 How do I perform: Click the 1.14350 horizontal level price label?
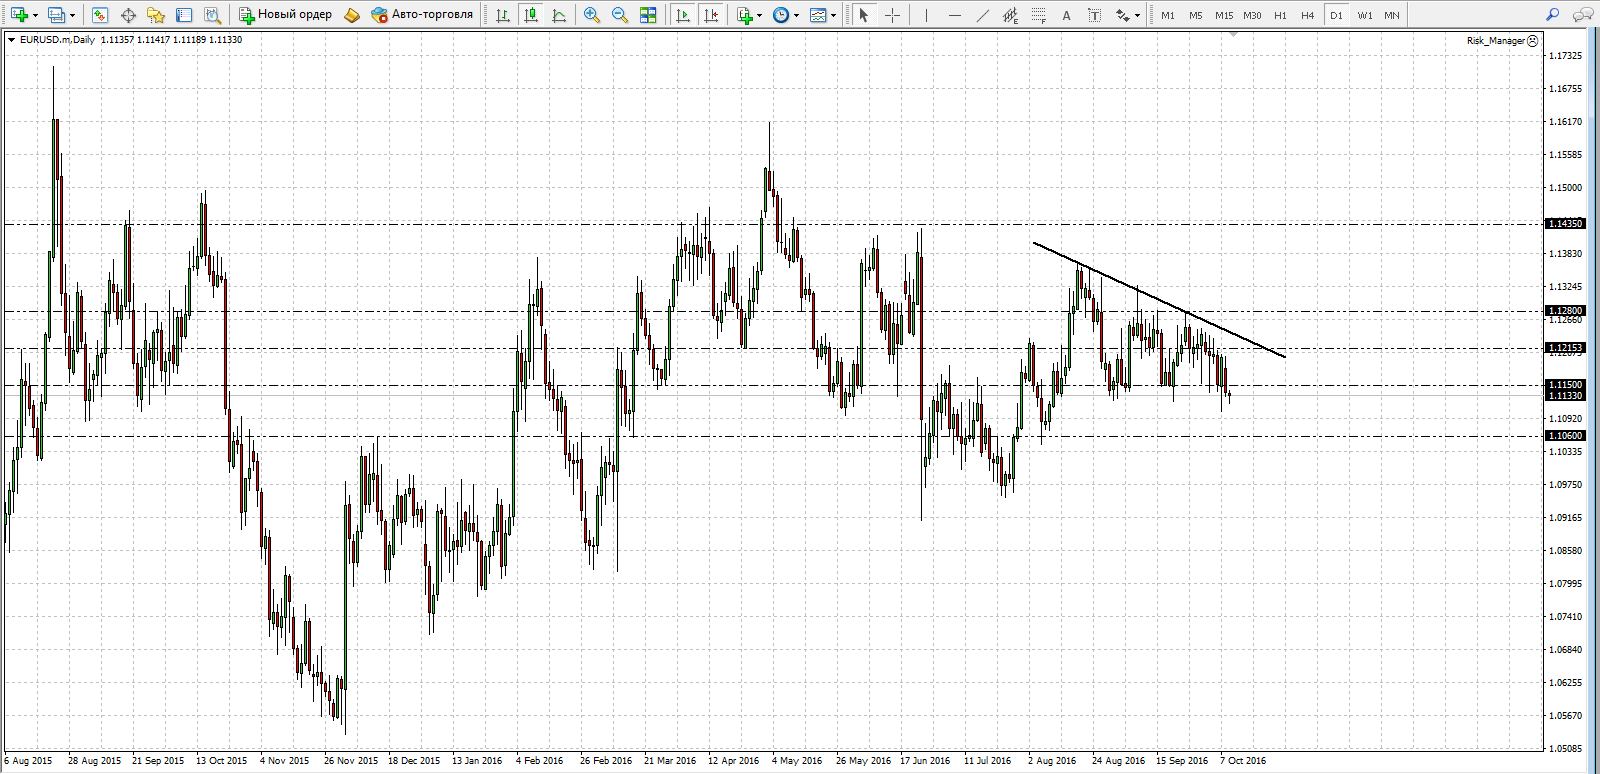click(1565, 224)
